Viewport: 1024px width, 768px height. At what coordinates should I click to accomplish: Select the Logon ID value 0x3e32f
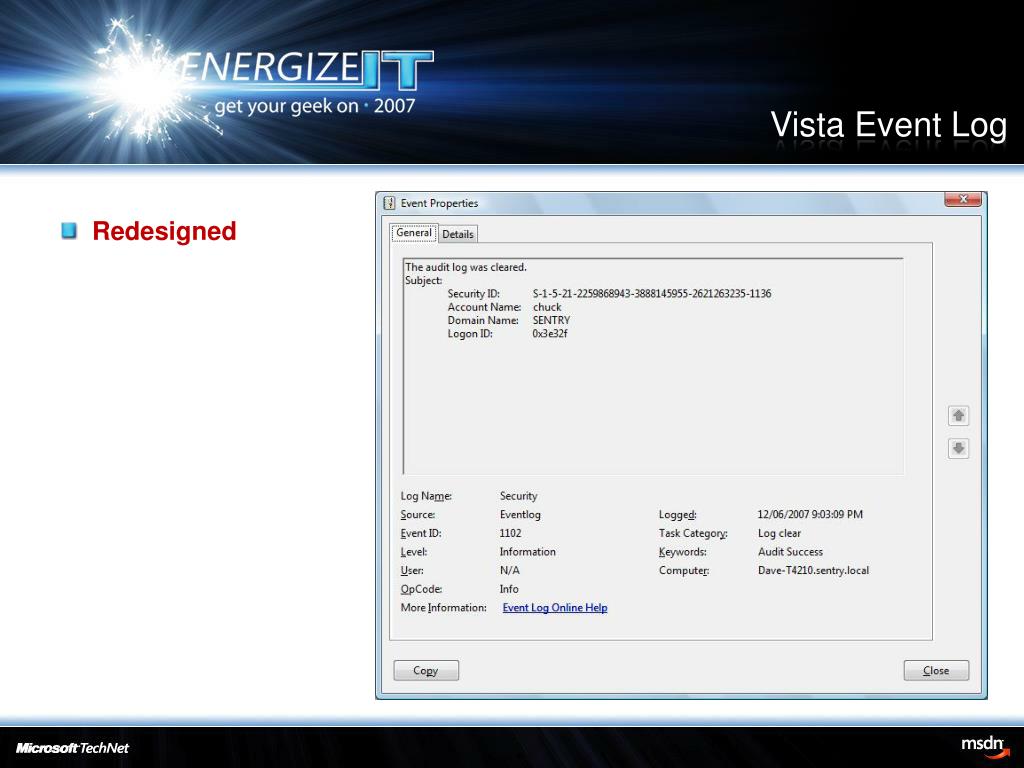[550, 334]
